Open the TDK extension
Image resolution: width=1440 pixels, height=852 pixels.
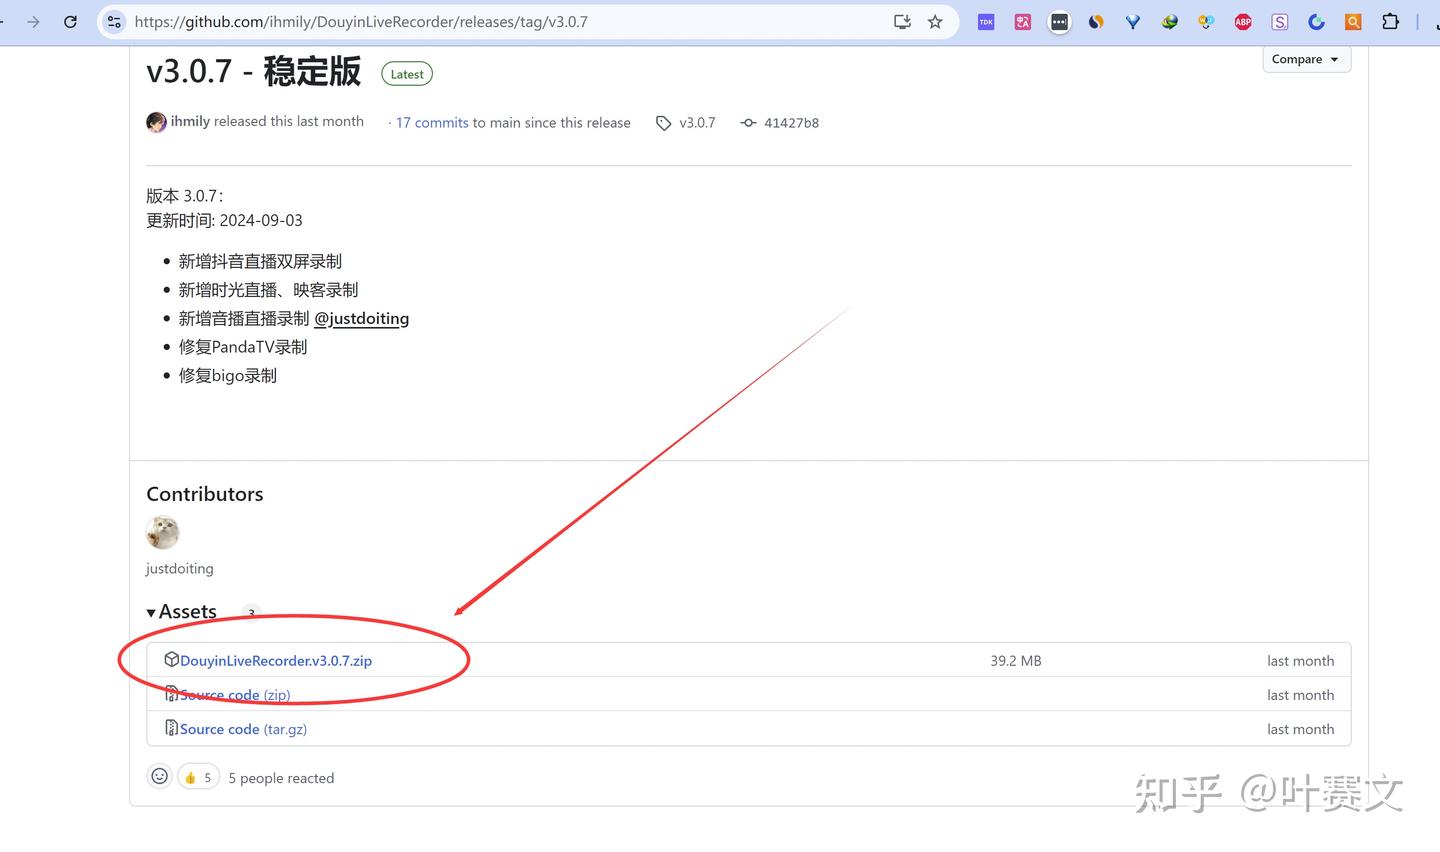(986, 21)
